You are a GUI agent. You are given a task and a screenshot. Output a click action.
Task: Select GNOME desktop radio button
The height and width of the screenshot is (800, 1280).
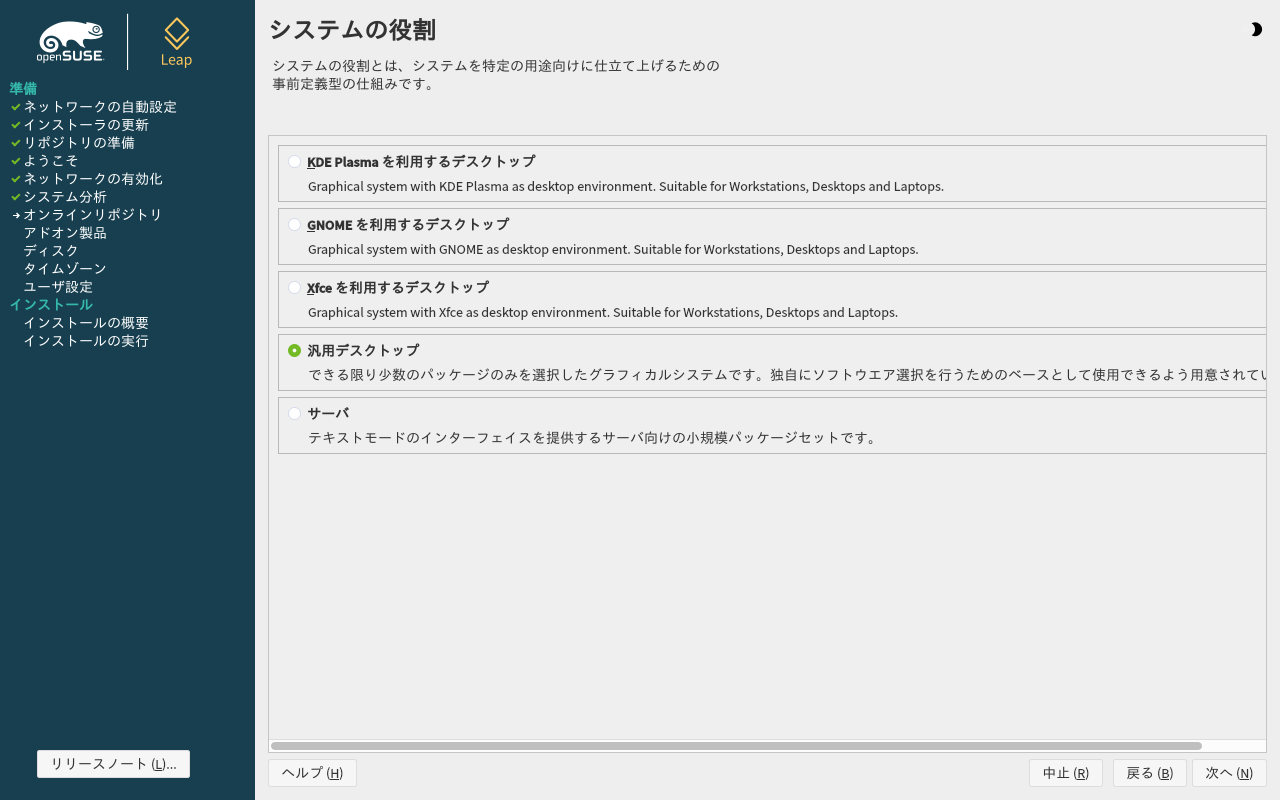[294, 224]
